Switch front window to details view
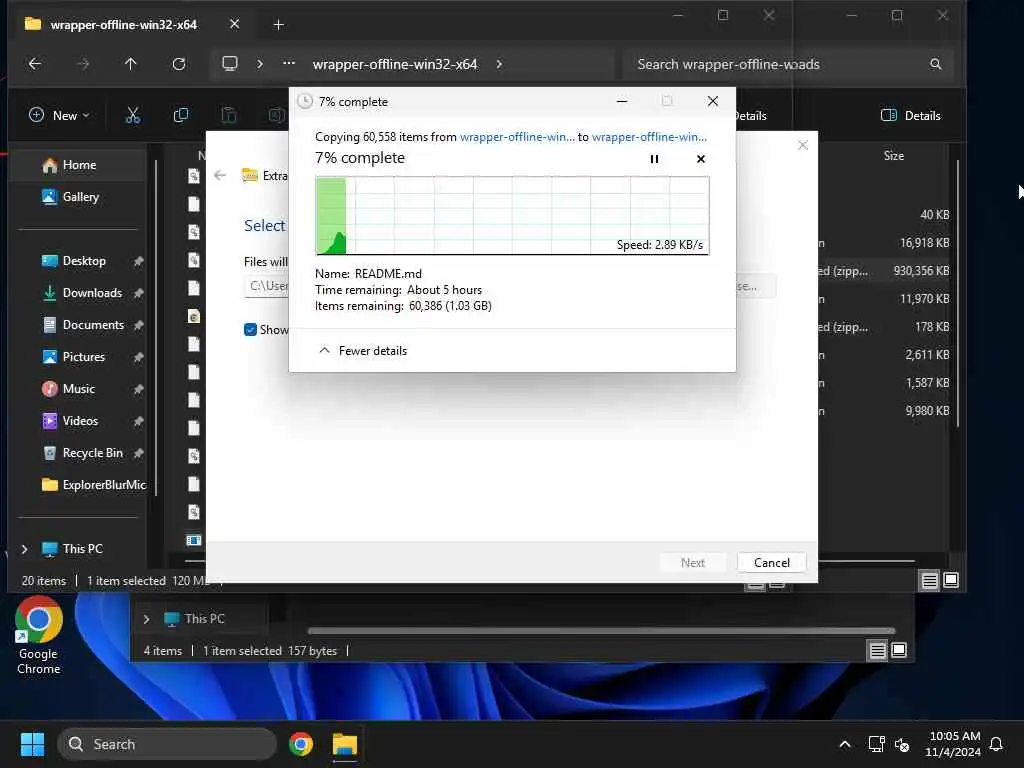The width and height of the screenshot is (1024, 768). (x=929, y=581)
